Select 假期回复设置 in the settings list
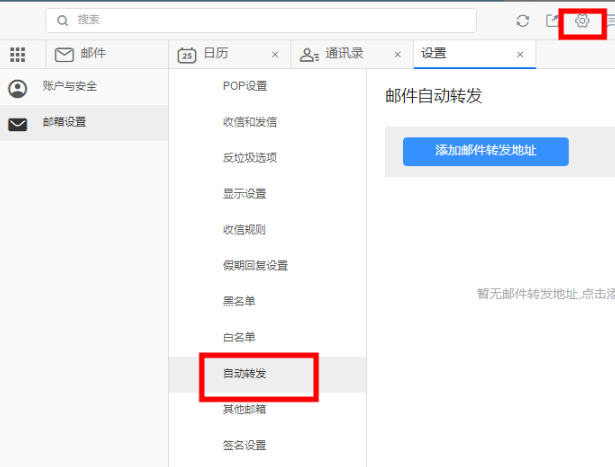Viewport: 615px width, 467px height. click(255, 265)
